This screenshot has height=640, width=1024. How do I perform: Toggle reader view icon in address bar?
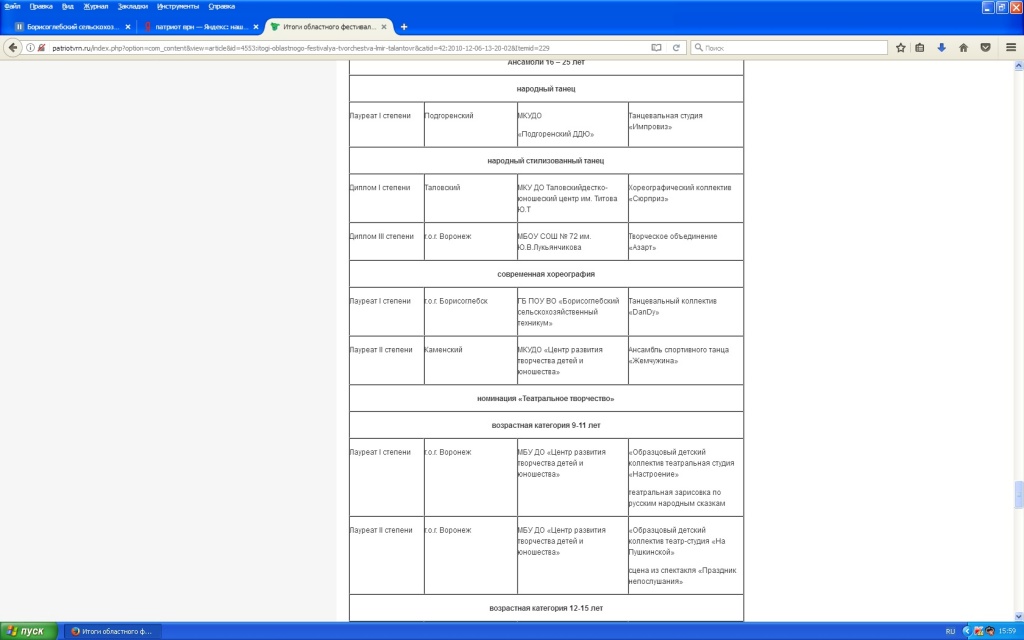656,48
